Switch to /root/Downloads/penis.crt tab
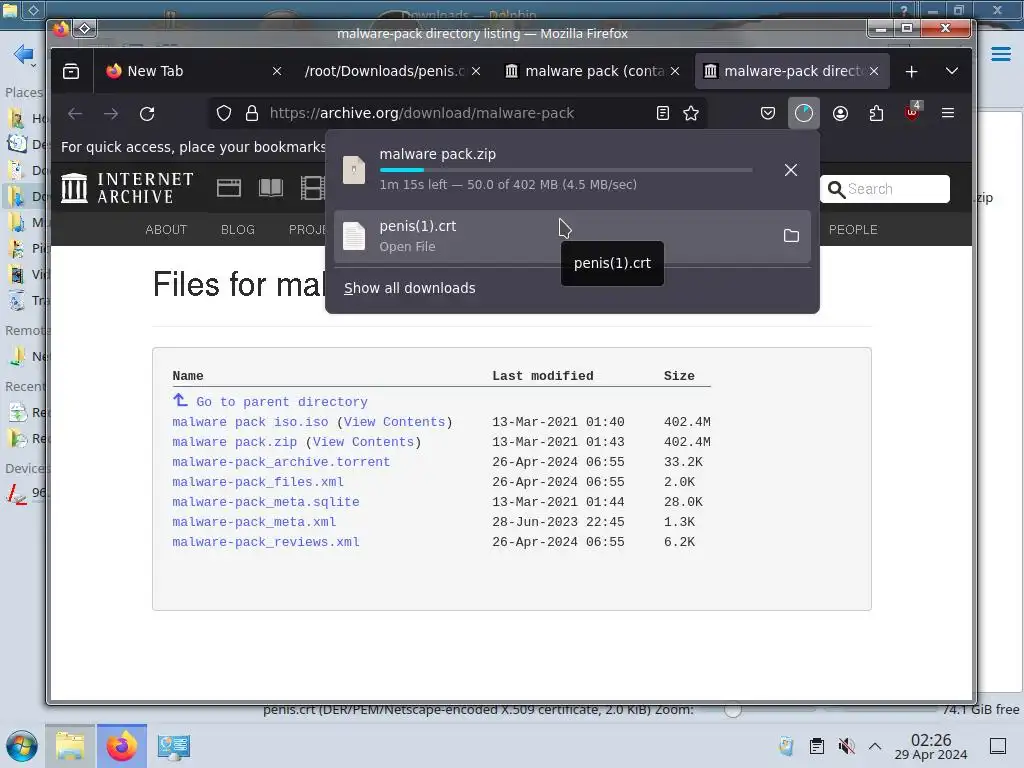This screenshot has height=768, width=1024. 392,71
